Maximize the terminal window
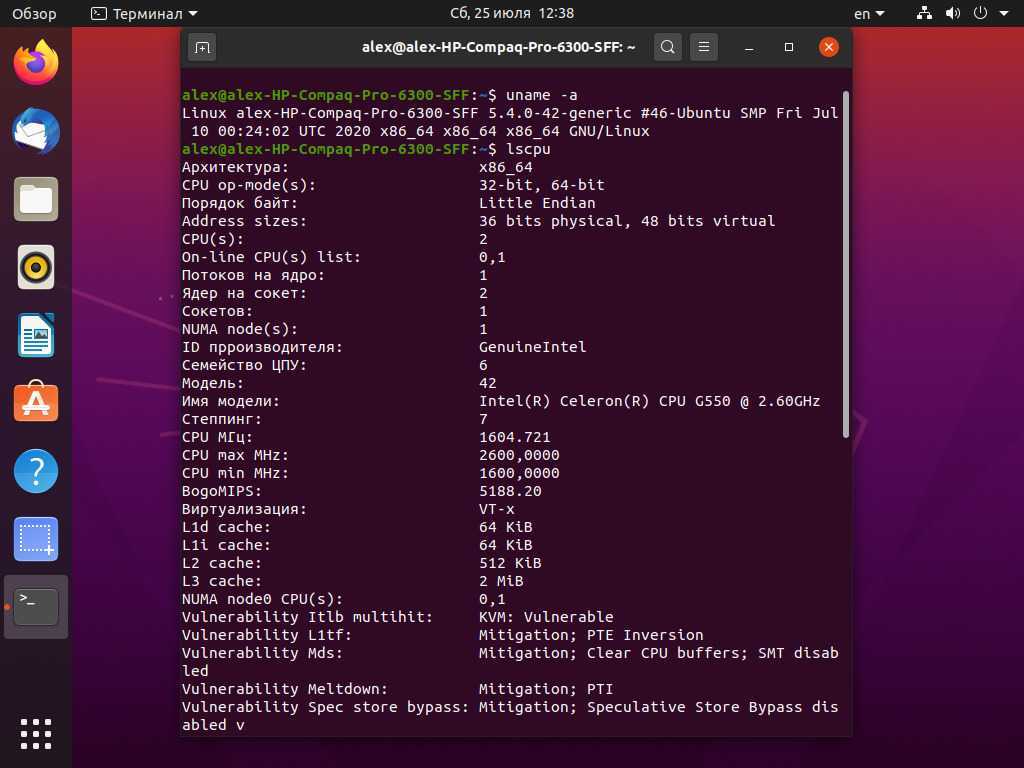This screenshot has width=1024, height=768. [789, 47]
